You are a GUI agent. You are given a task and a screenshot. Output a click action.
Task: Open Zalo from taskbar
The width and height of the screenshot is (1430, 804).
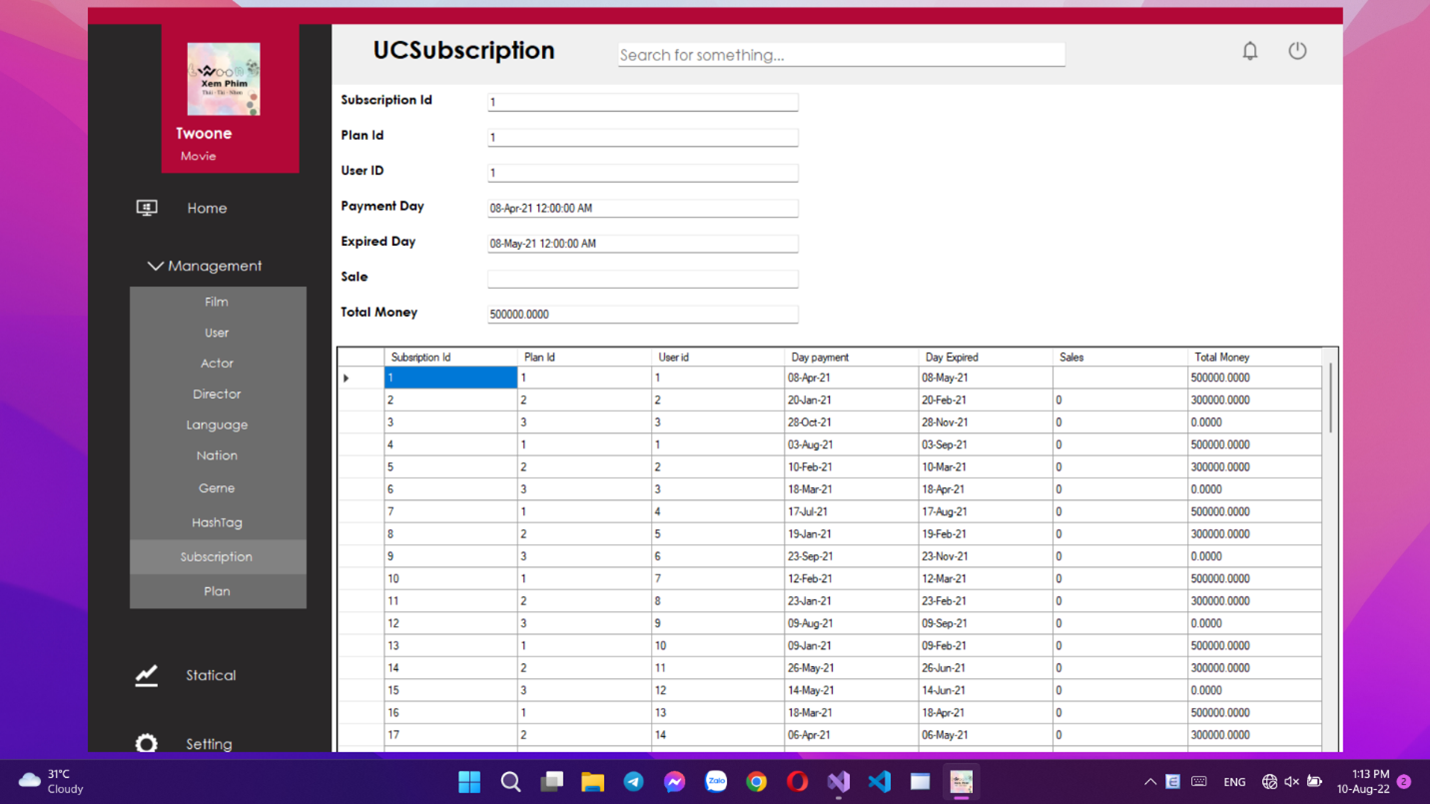715,782
